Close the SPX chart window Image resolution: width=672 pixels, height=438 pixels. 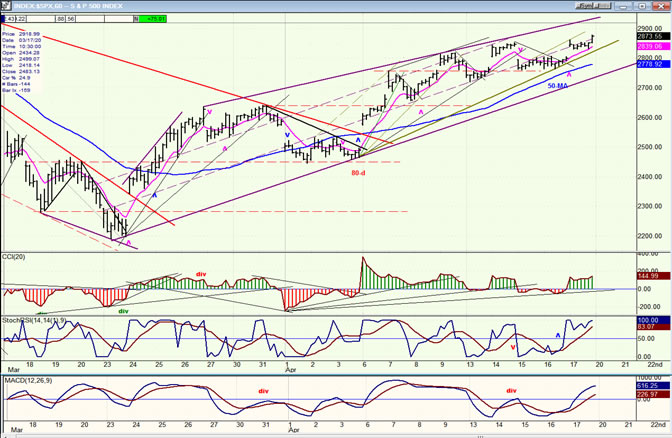pos(660,6)
